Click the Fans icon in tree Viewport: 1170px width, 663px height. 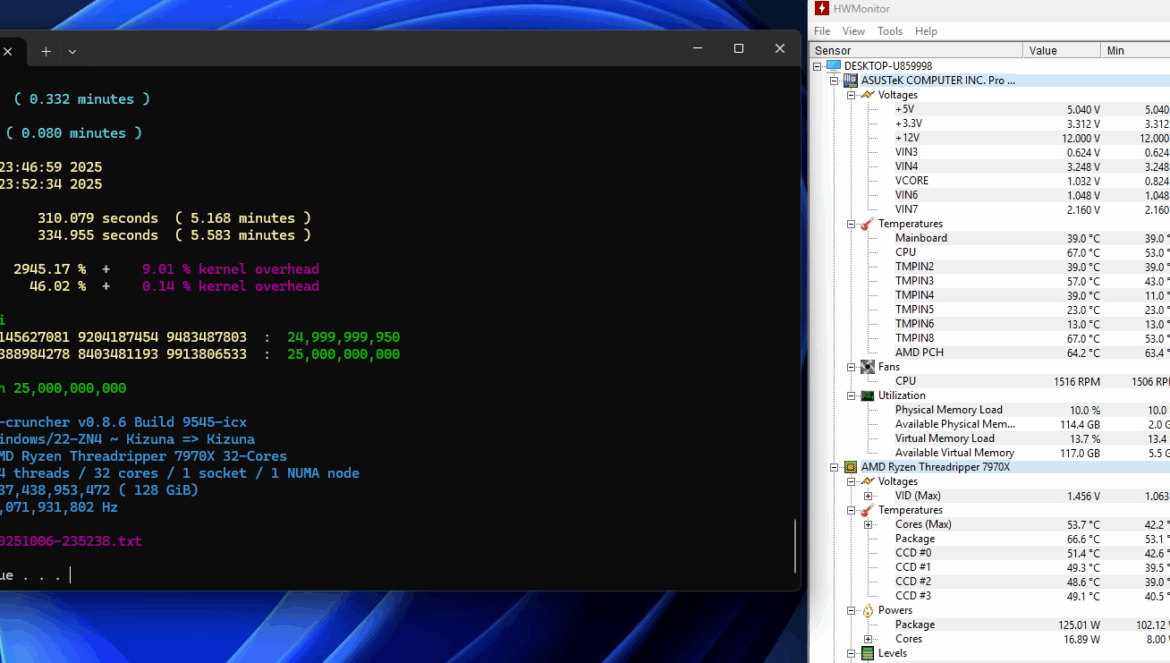coord(867,367)
